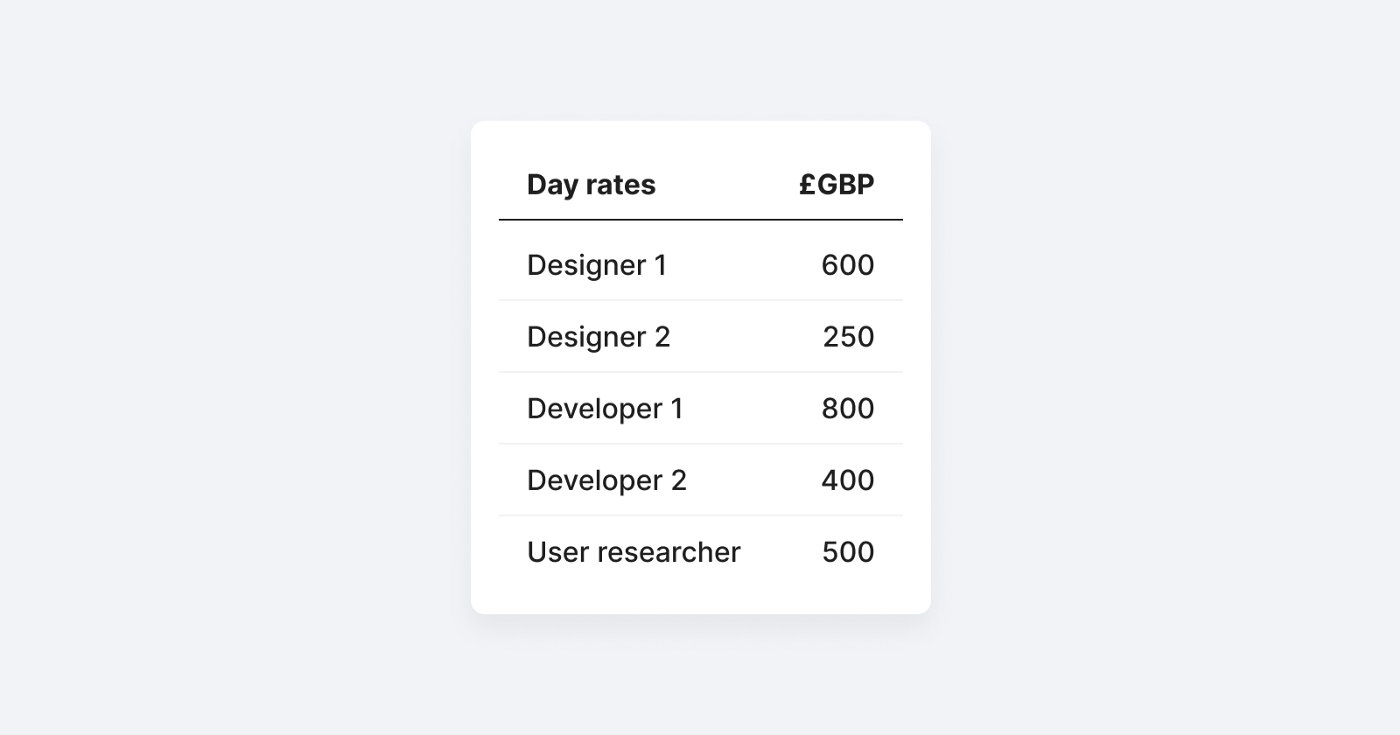Click the dark divider line under the header
Screen dimensions: 1400x735
pyautogui.click(x=700, y=219)
